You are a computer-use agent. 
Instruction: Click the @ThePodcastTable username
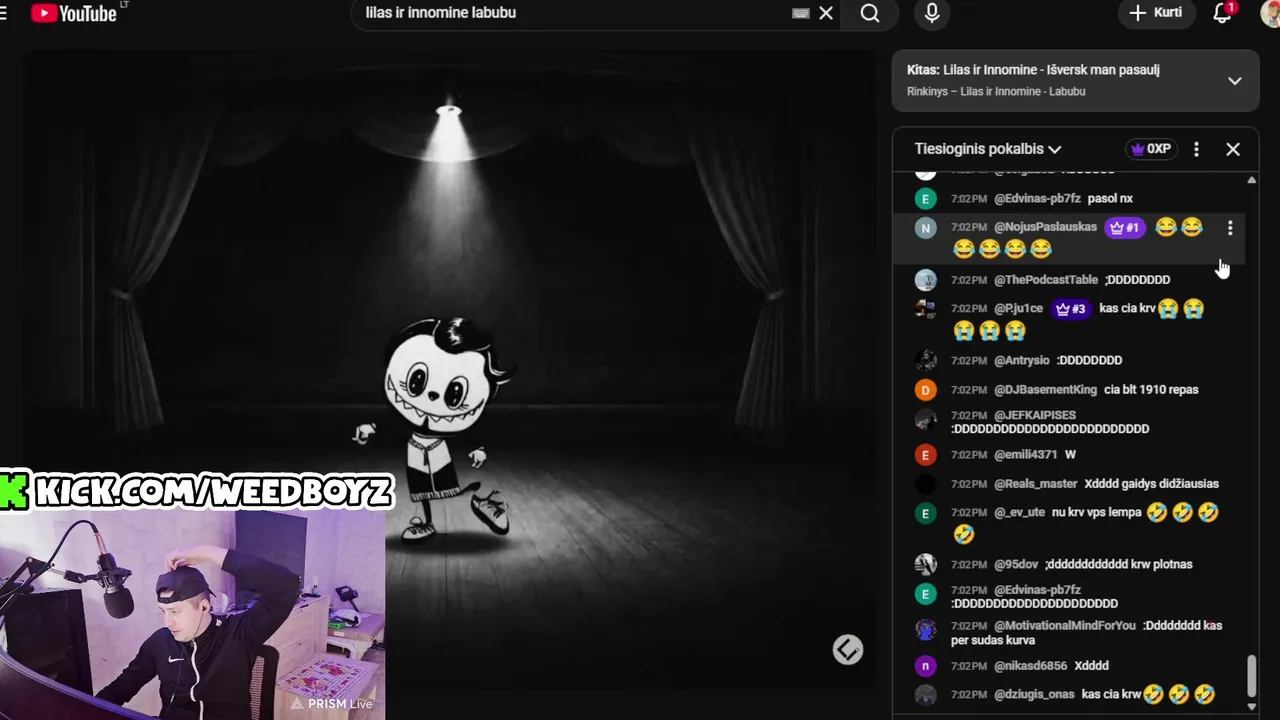coord(1046,280)
